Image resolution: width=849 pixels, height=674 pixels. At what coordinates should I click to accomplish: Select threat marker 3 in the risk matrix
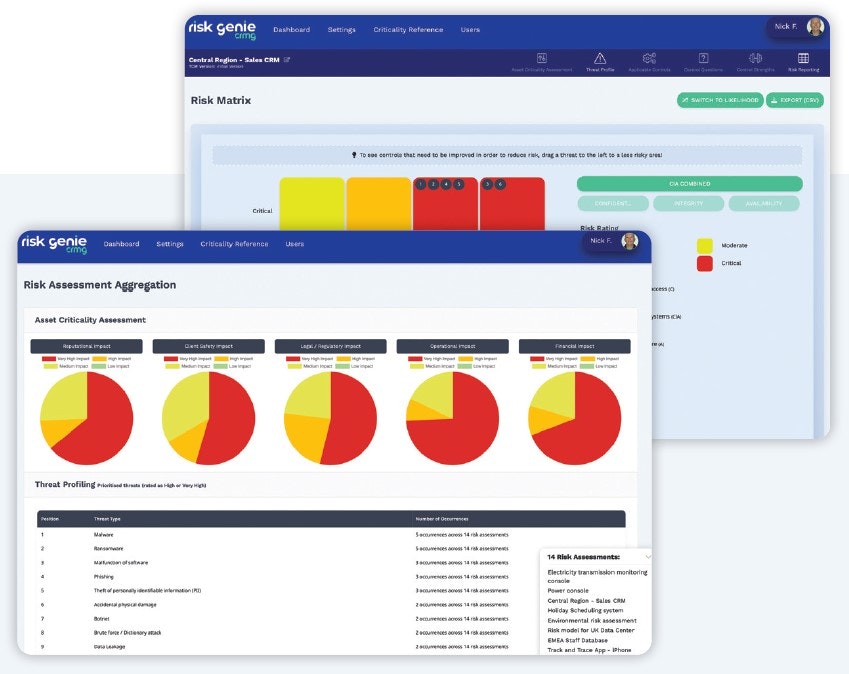[x=487, y=185]
